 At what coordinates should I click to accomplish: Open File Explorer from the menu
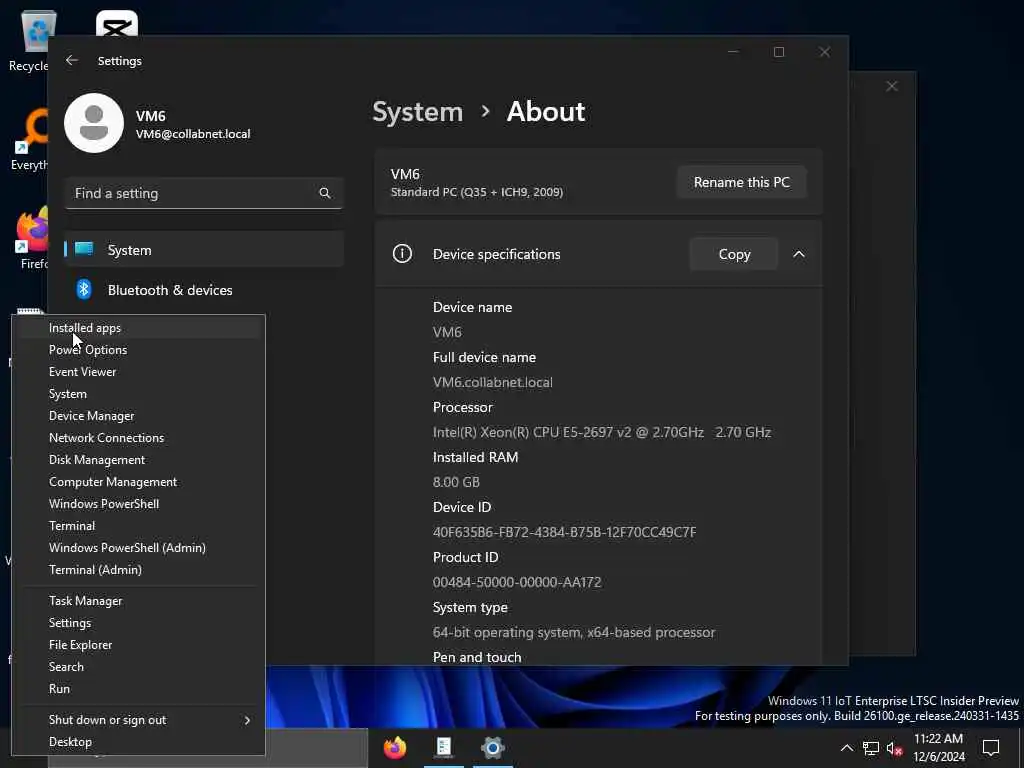click(x=138, y=645)
